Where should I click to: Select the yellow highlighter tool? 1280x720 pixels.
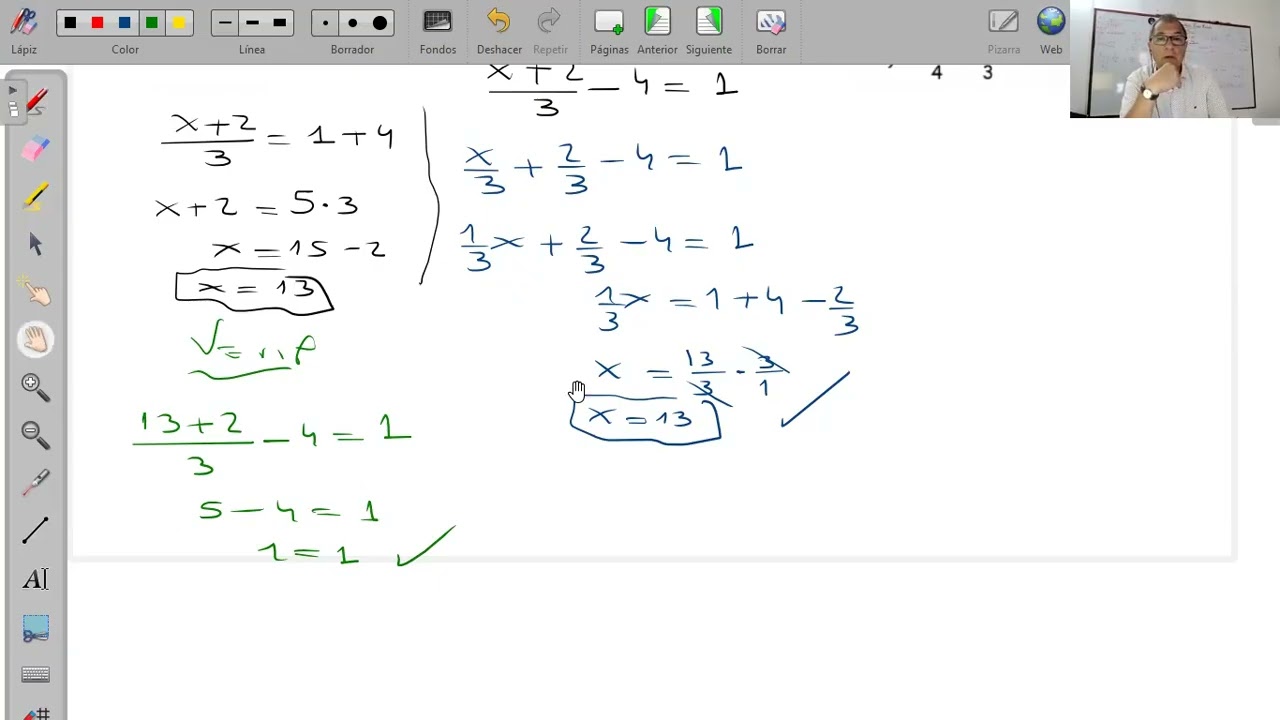35,196
